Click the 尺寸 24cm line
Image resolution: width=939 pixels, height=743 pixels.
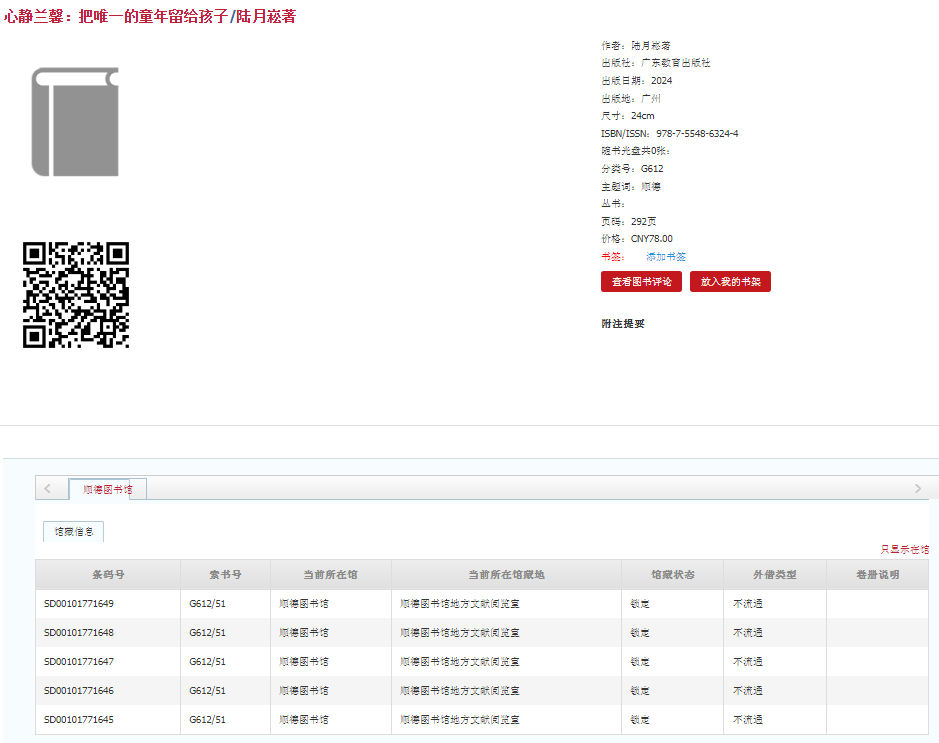[628, 116]
